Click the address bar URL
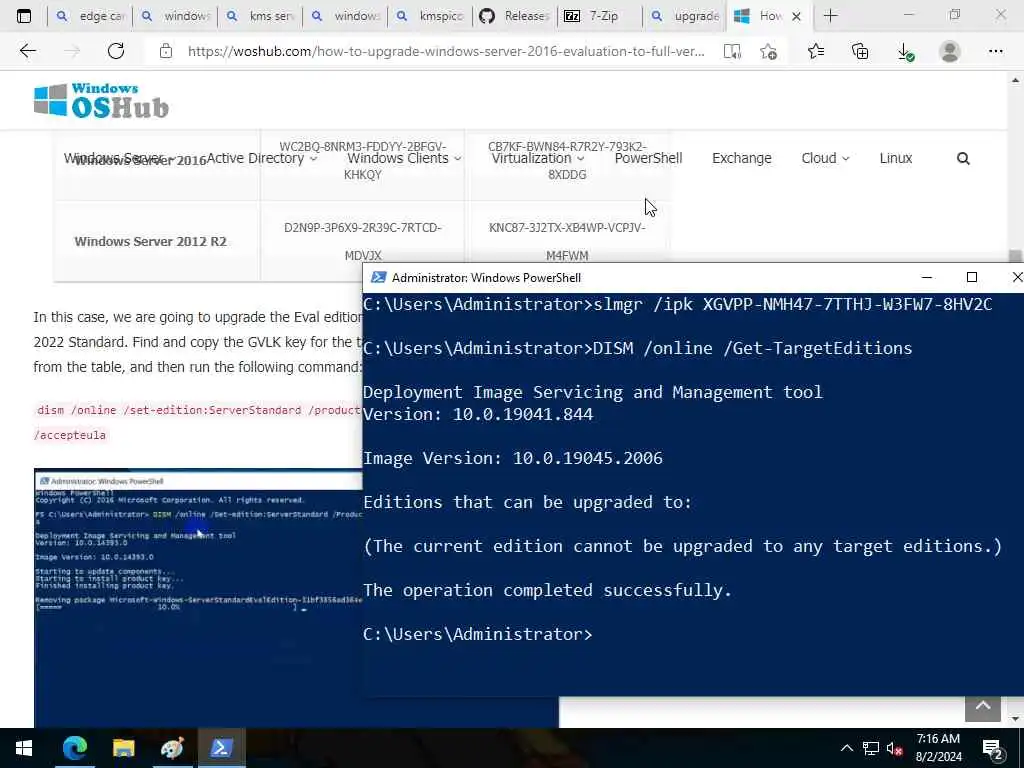Image resolution: width=1024 pixels, height=768 pixels. tap(446, 52)
